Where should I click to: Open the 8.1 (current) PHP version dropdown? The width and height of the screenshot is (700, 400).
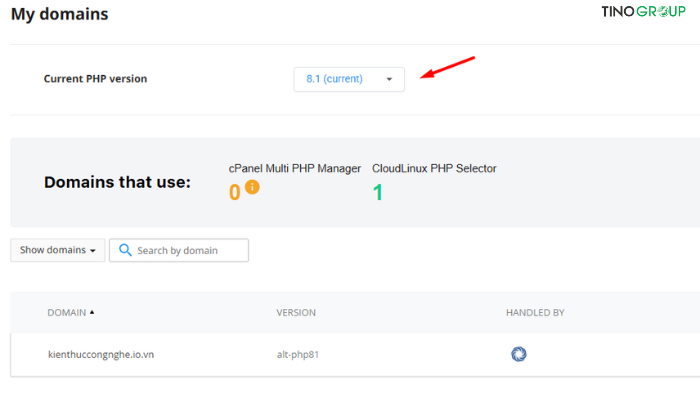click(348, 79)
